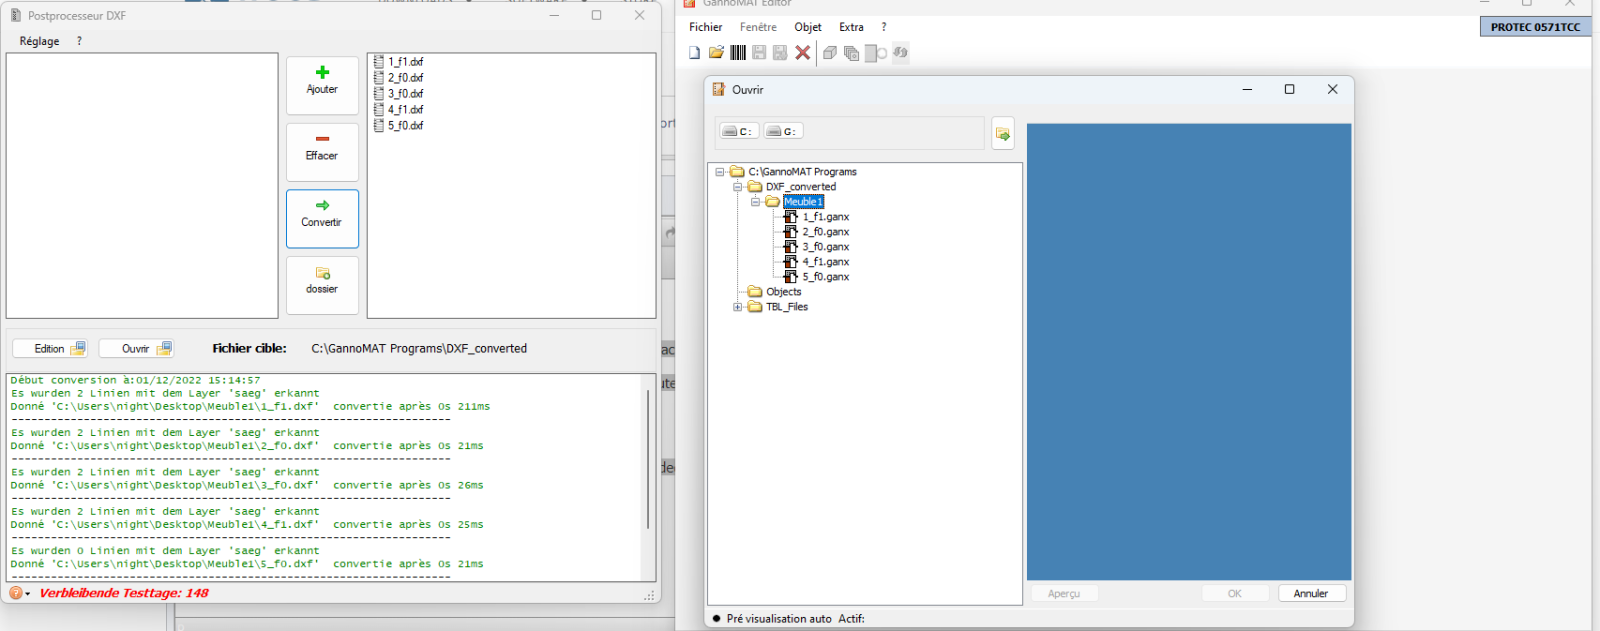The height and width of the screenshot is (631, 1600).
Task: Select the DXF_converted folder in the tree
Action: point(800,187)
